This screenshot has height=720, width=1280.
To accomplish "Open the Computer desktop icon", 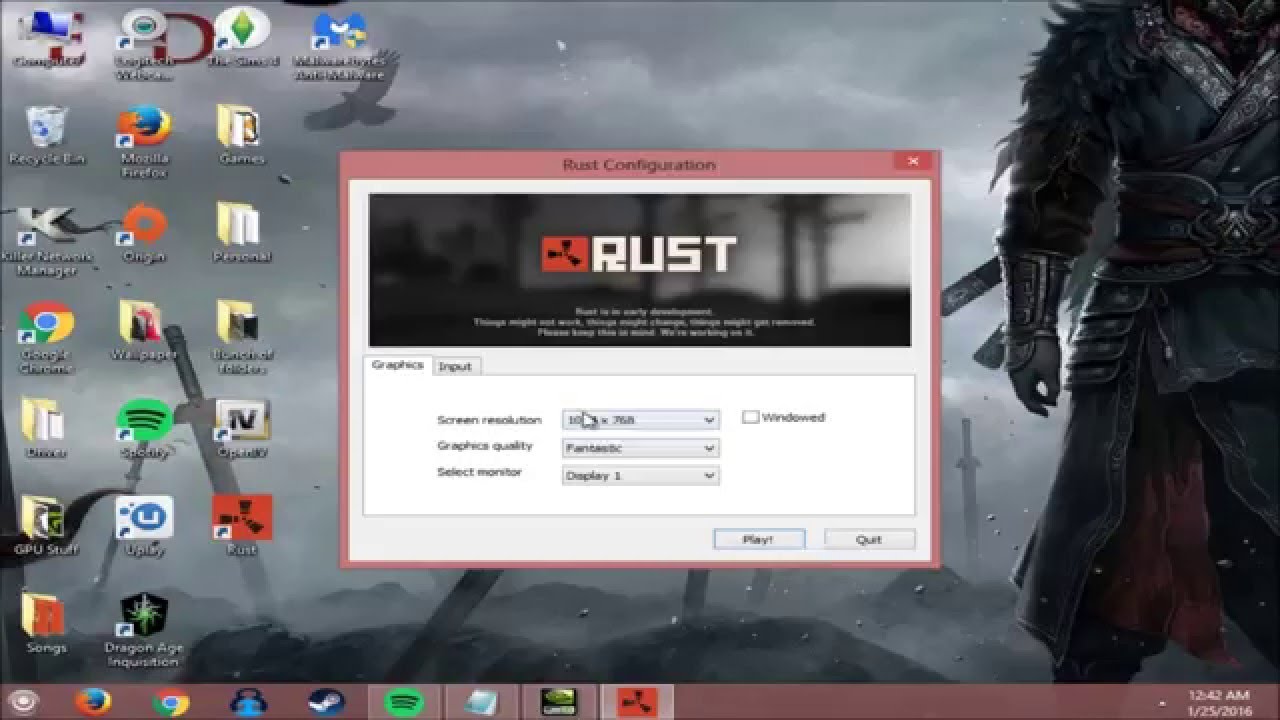I will point(46,37).
